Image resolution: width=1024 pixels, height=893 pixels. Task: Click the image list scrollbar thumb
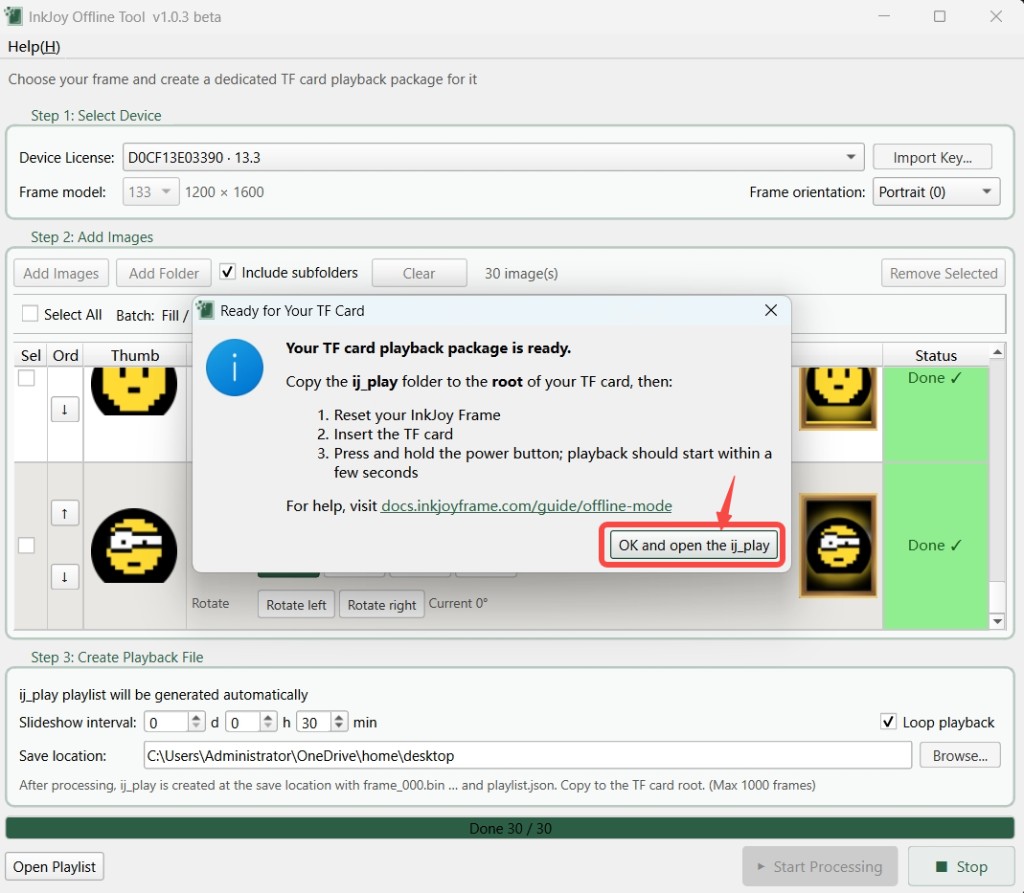click(997, 597)
